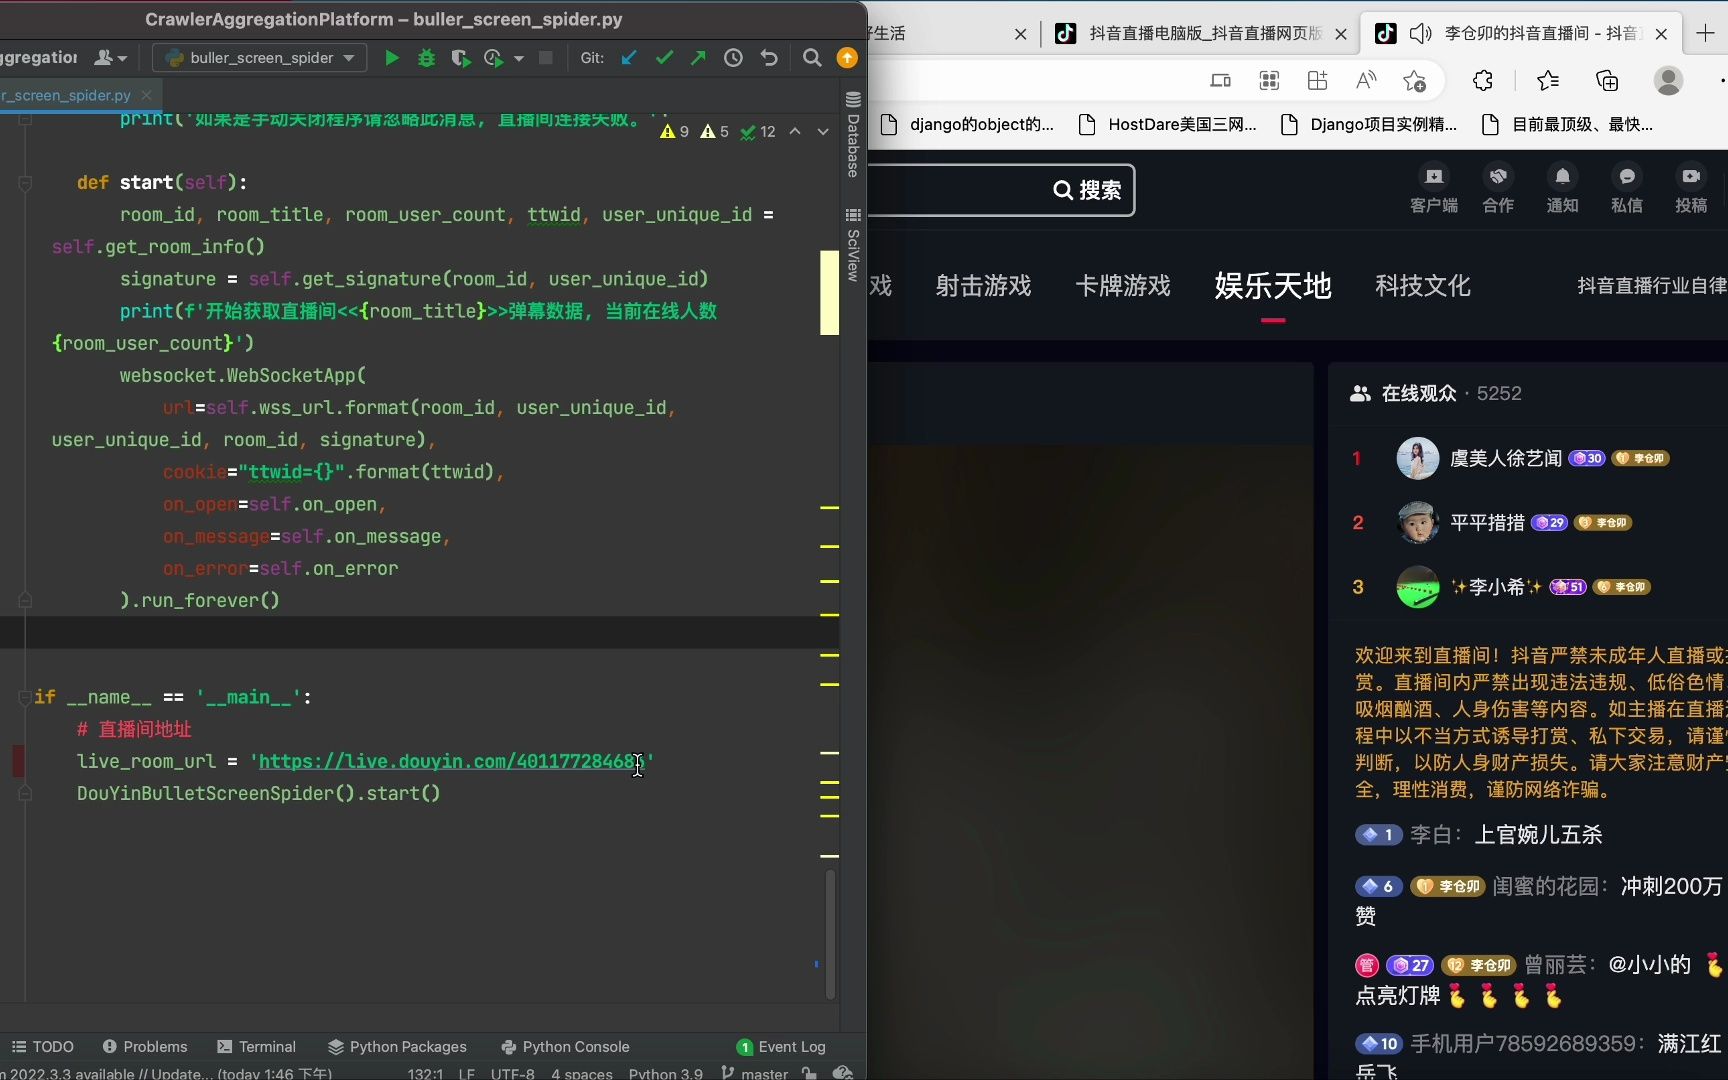
Task: Open 通知 notifications bell
Action: (1562, 189)
